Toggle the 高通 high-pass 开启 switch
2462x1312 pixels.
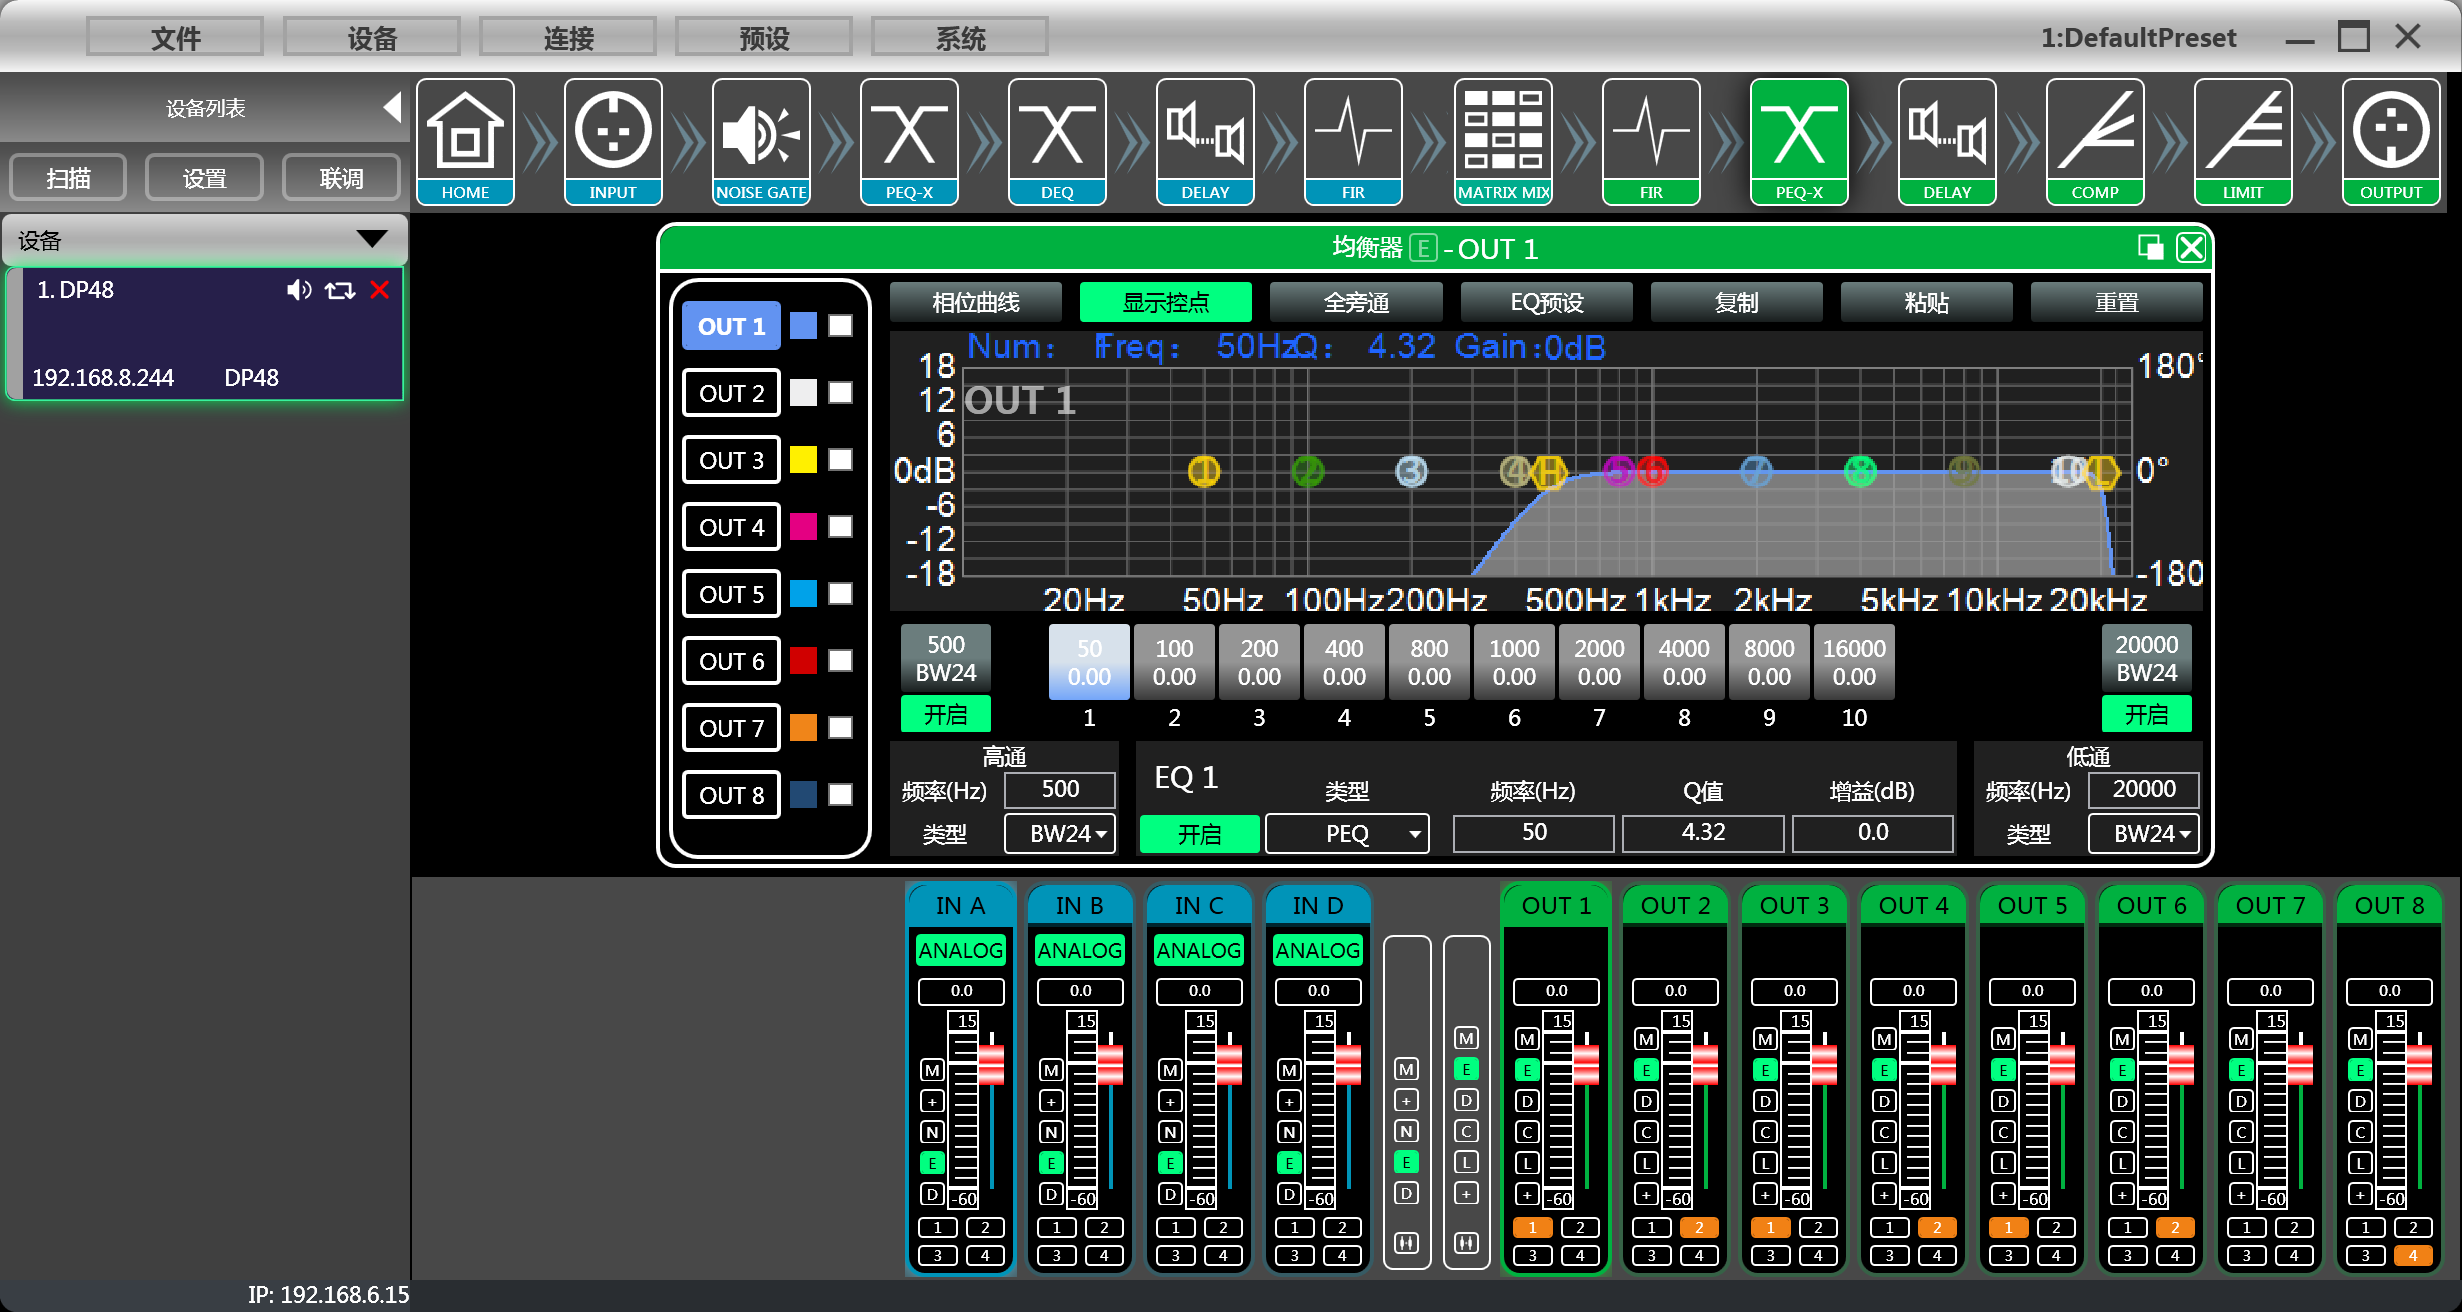[946, 714]
